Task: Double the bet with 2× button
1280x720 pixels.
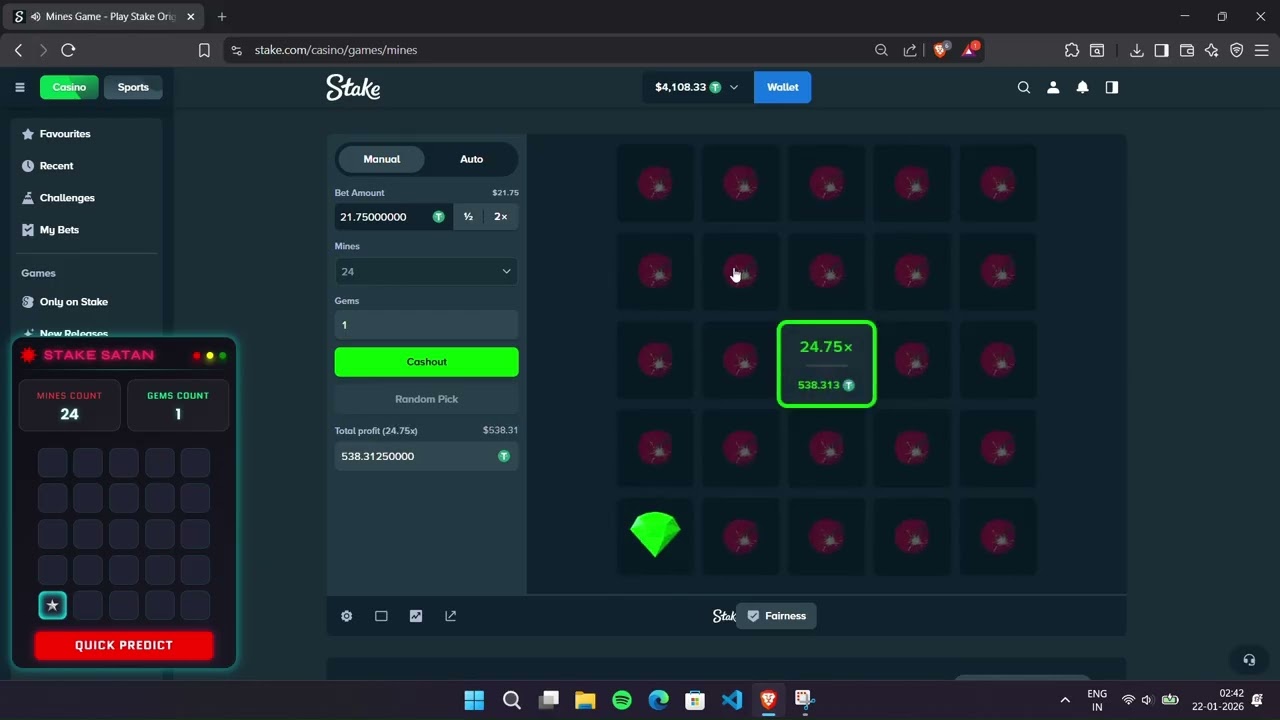Action: (x=500, y=217)
